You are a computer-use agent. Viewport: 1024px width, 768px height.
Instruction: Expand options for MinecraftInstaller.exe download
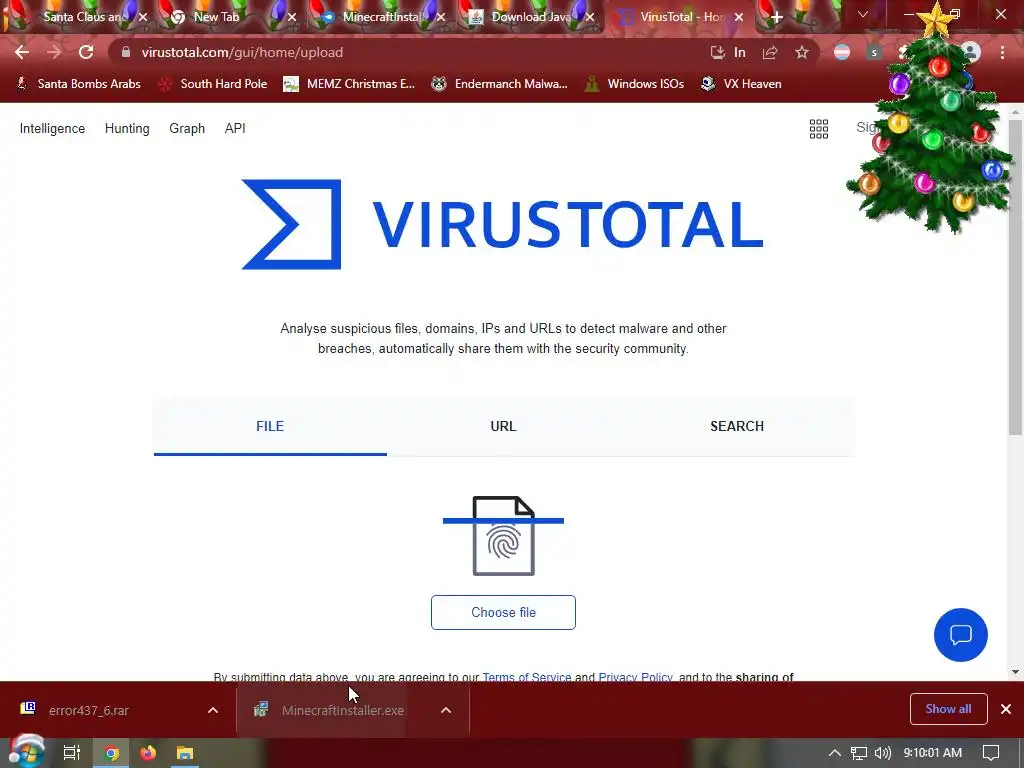(x=446, y=711)
